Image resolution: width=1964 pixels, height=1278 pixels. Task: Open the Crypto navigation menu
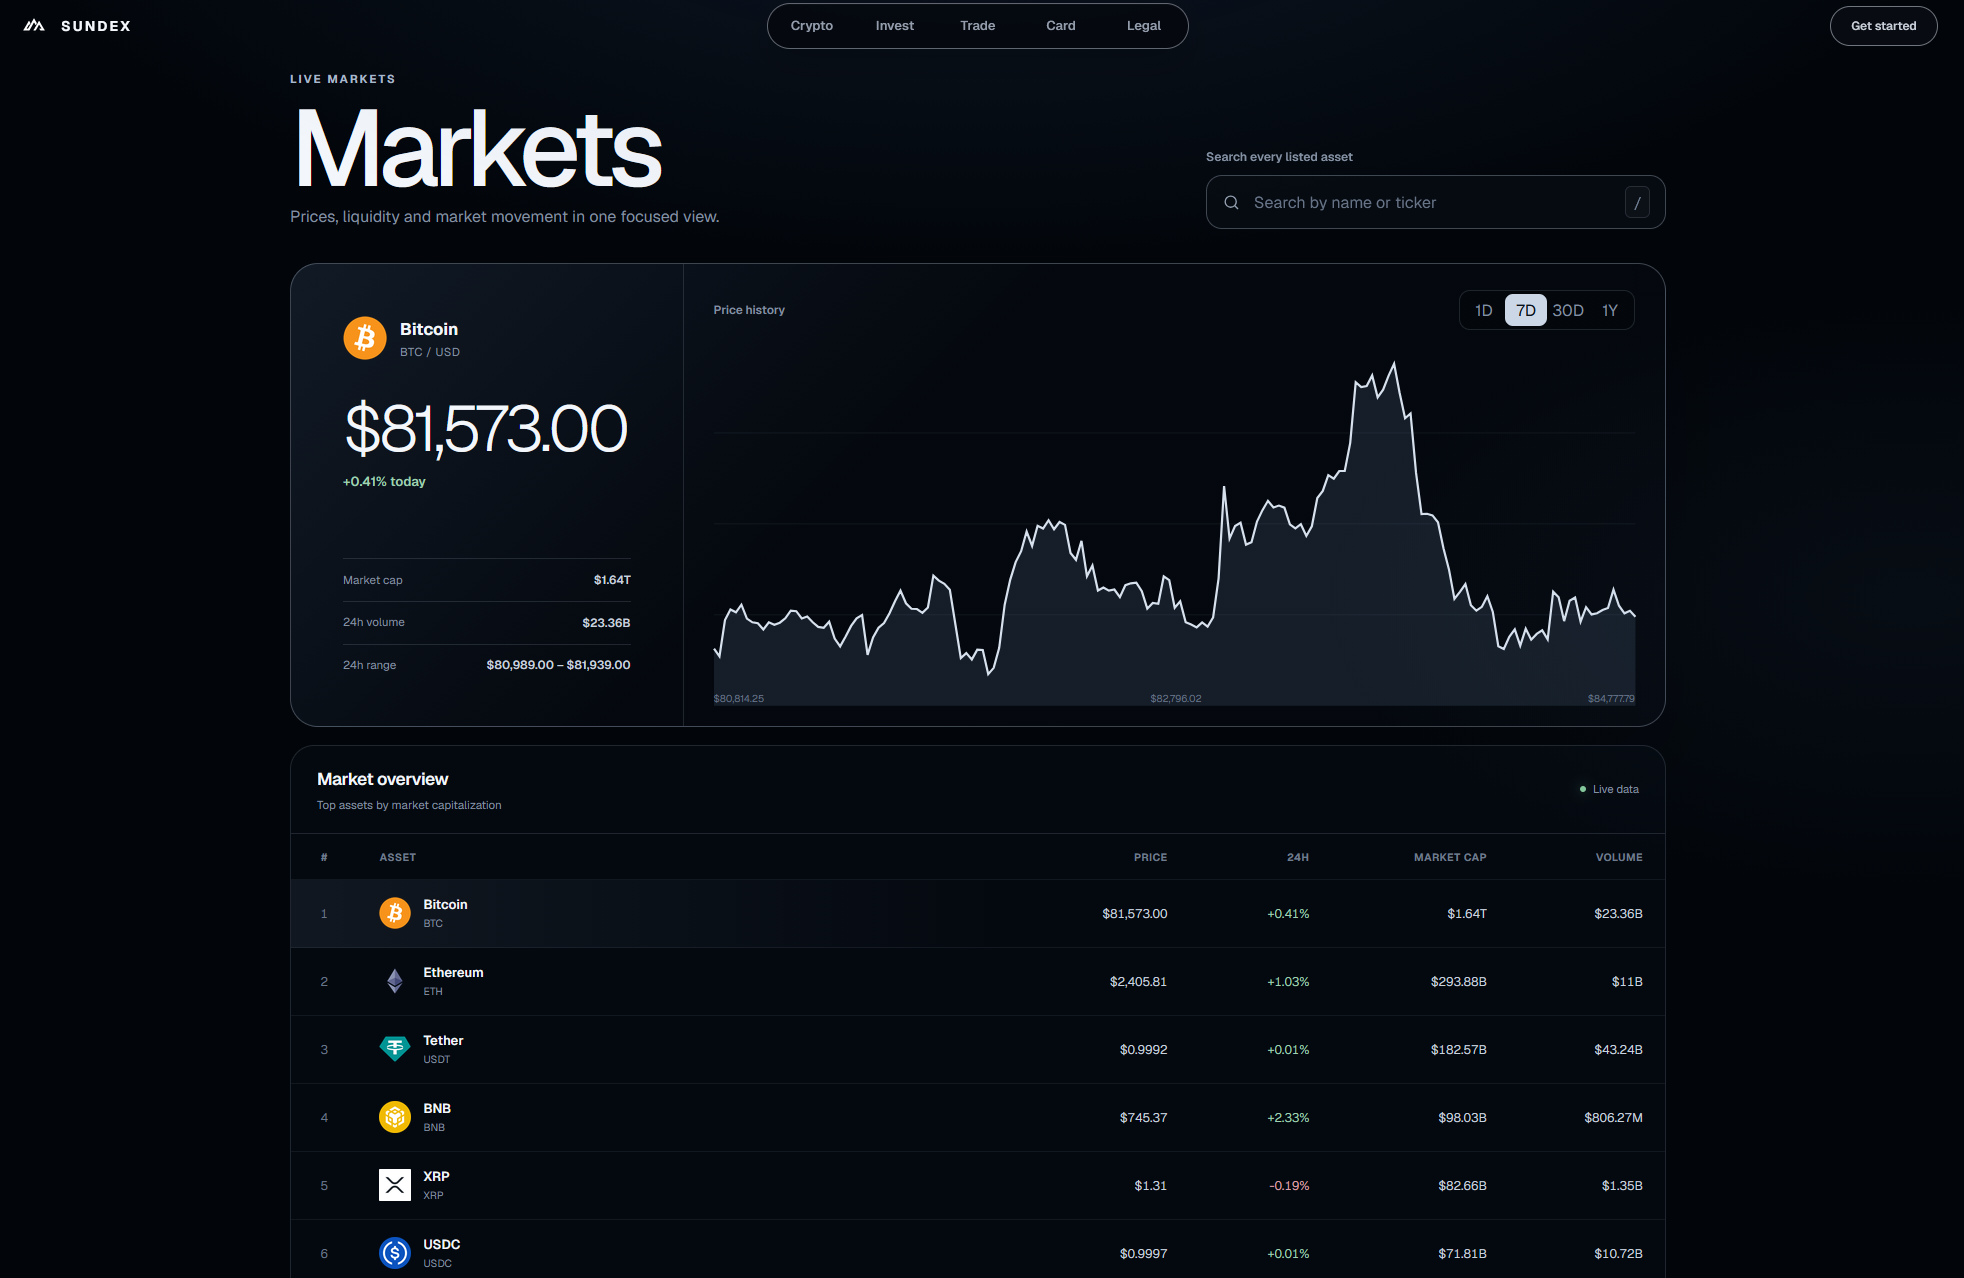[811, 26]
